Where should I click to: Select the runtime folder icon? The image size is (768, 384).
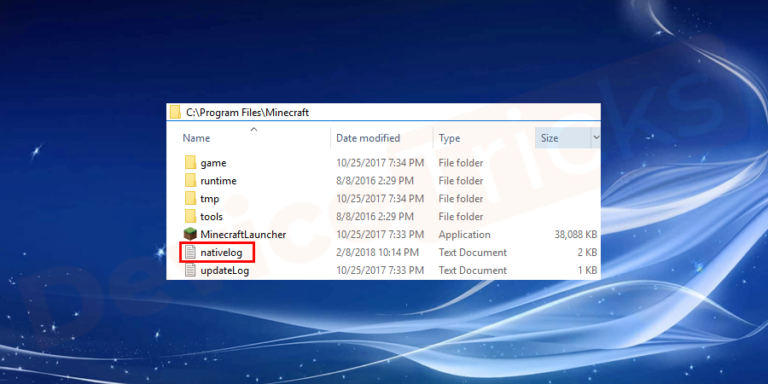click(x=191, y=180)
